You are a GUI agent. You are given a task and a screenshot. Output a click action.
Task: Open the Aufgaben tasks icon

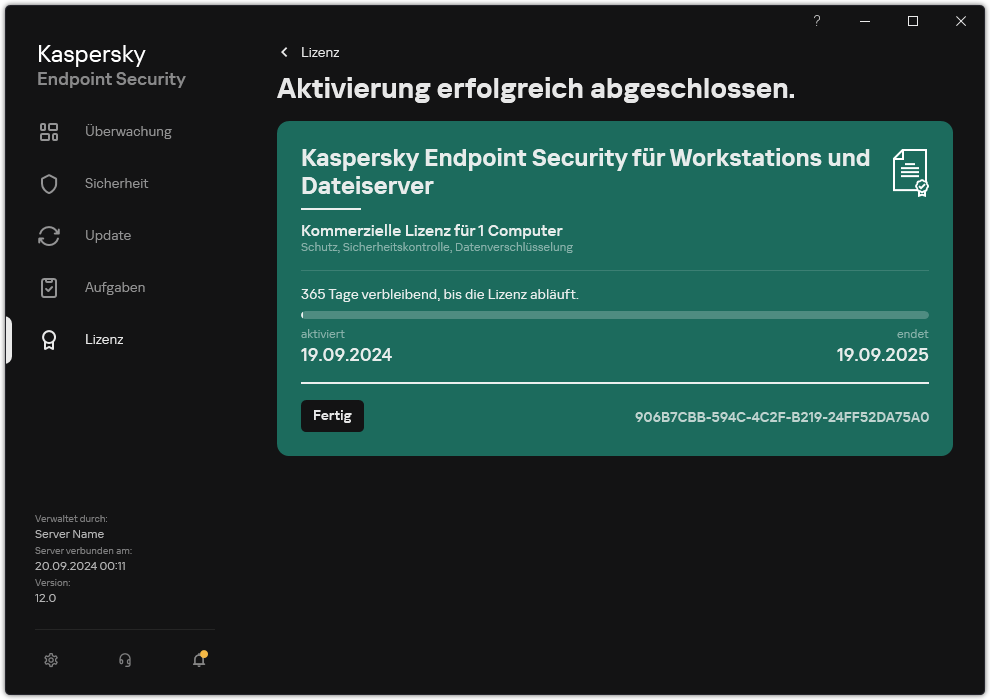(49, 287)
